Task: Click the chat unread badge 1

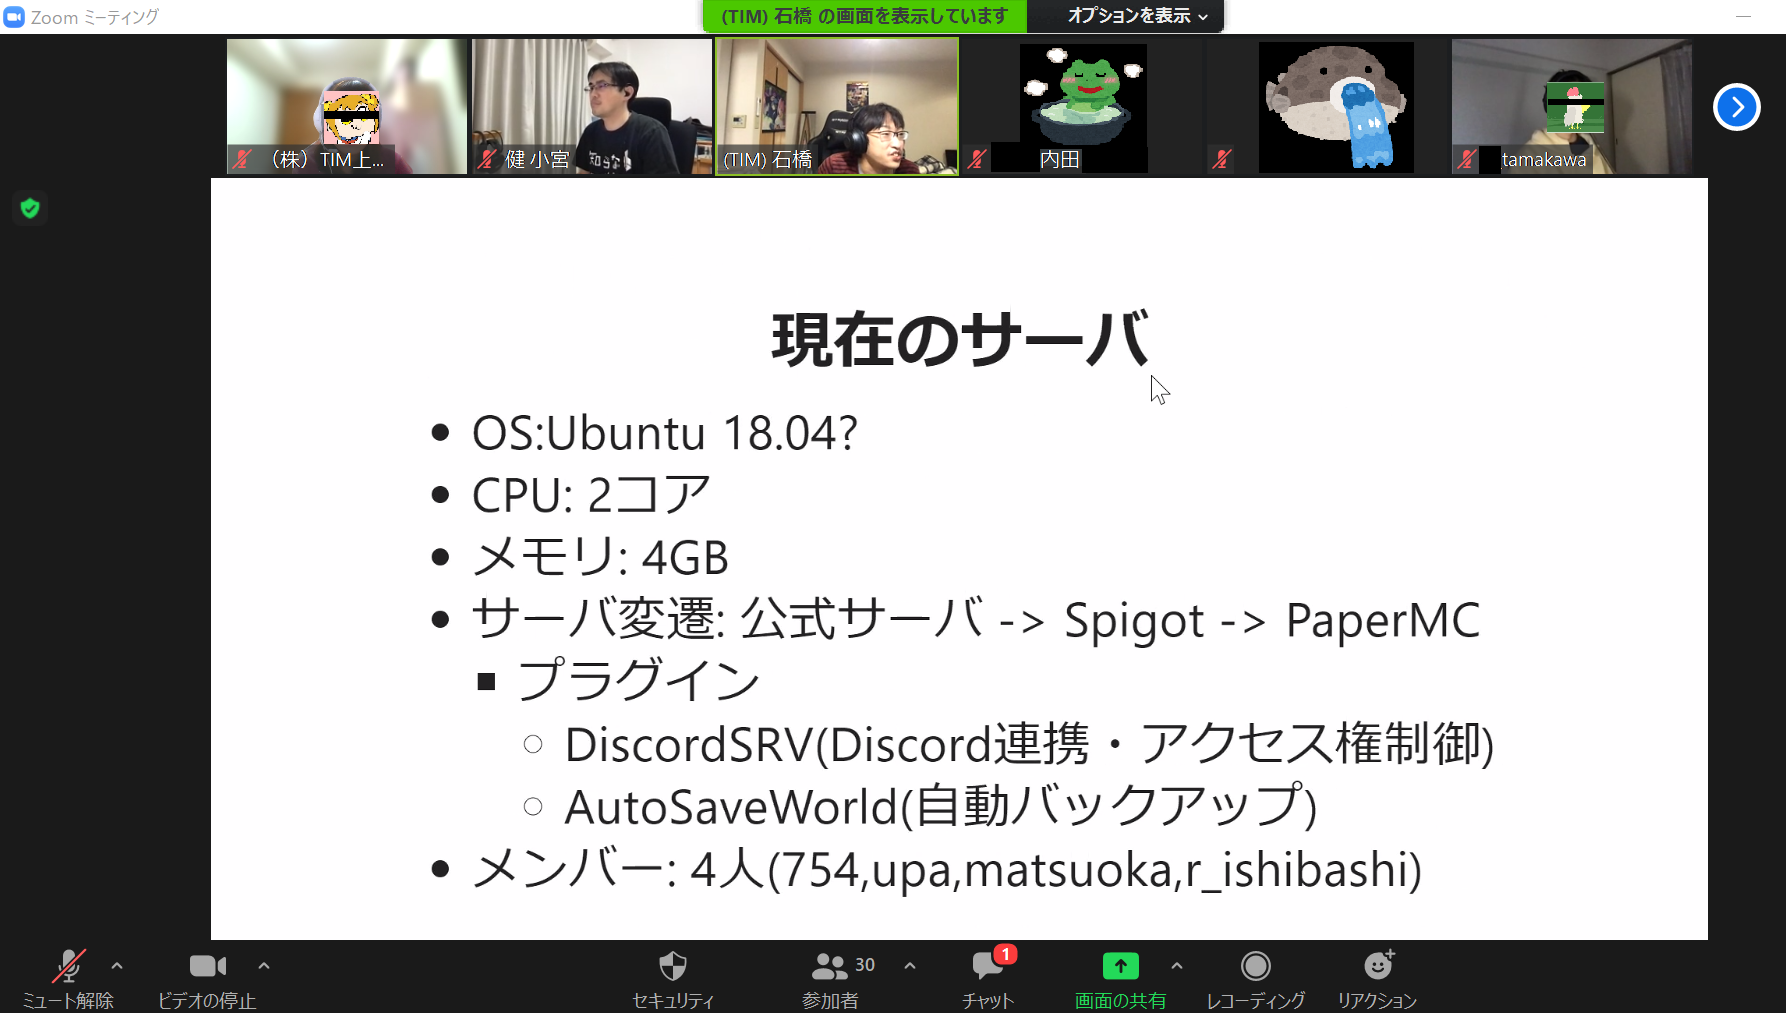Action: click(x=1005, y=954)
